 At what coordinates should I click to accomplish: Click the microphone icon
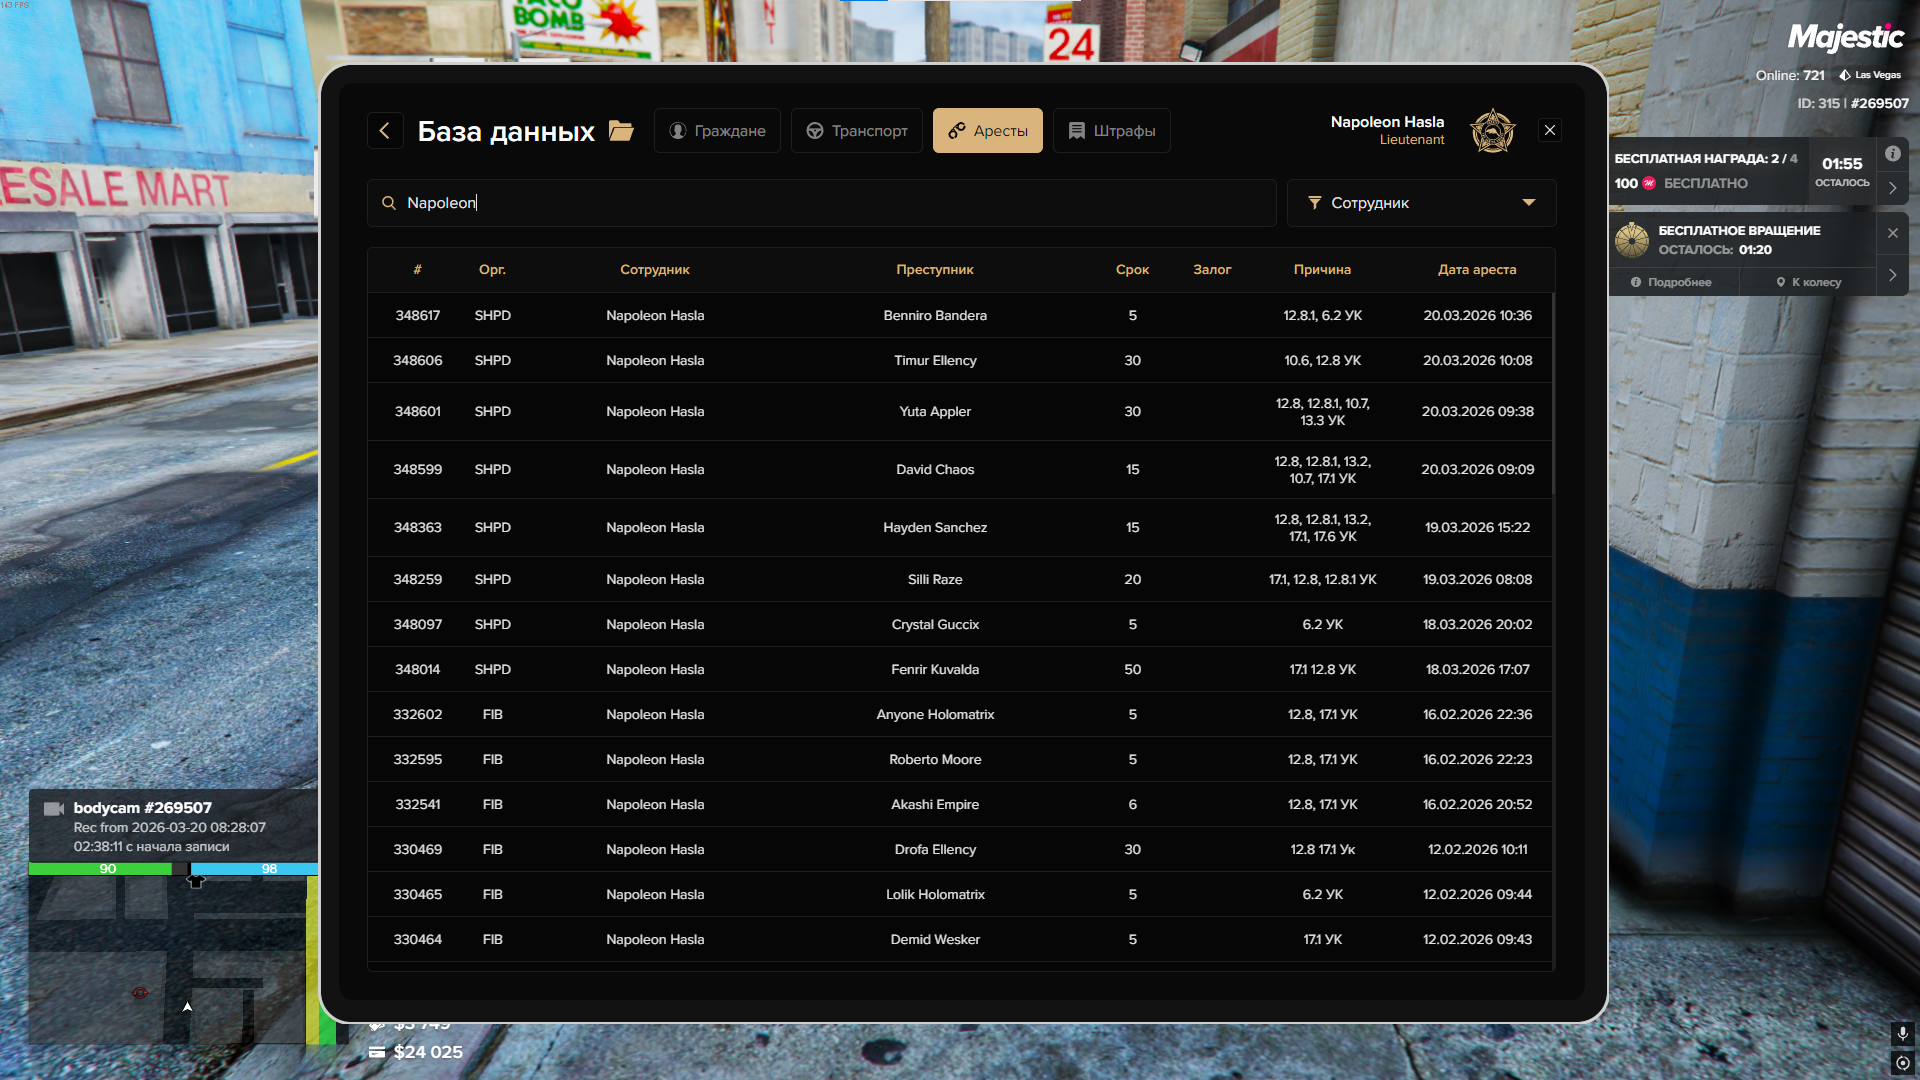pyautogui.click(x=1902, y=1033)
